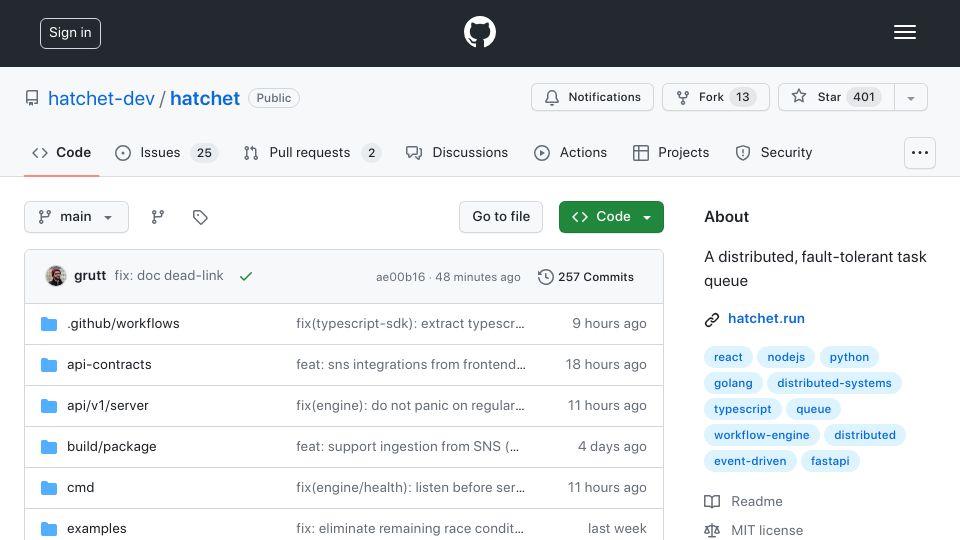Select the nodejs topic tag

(x=786, y=357)
